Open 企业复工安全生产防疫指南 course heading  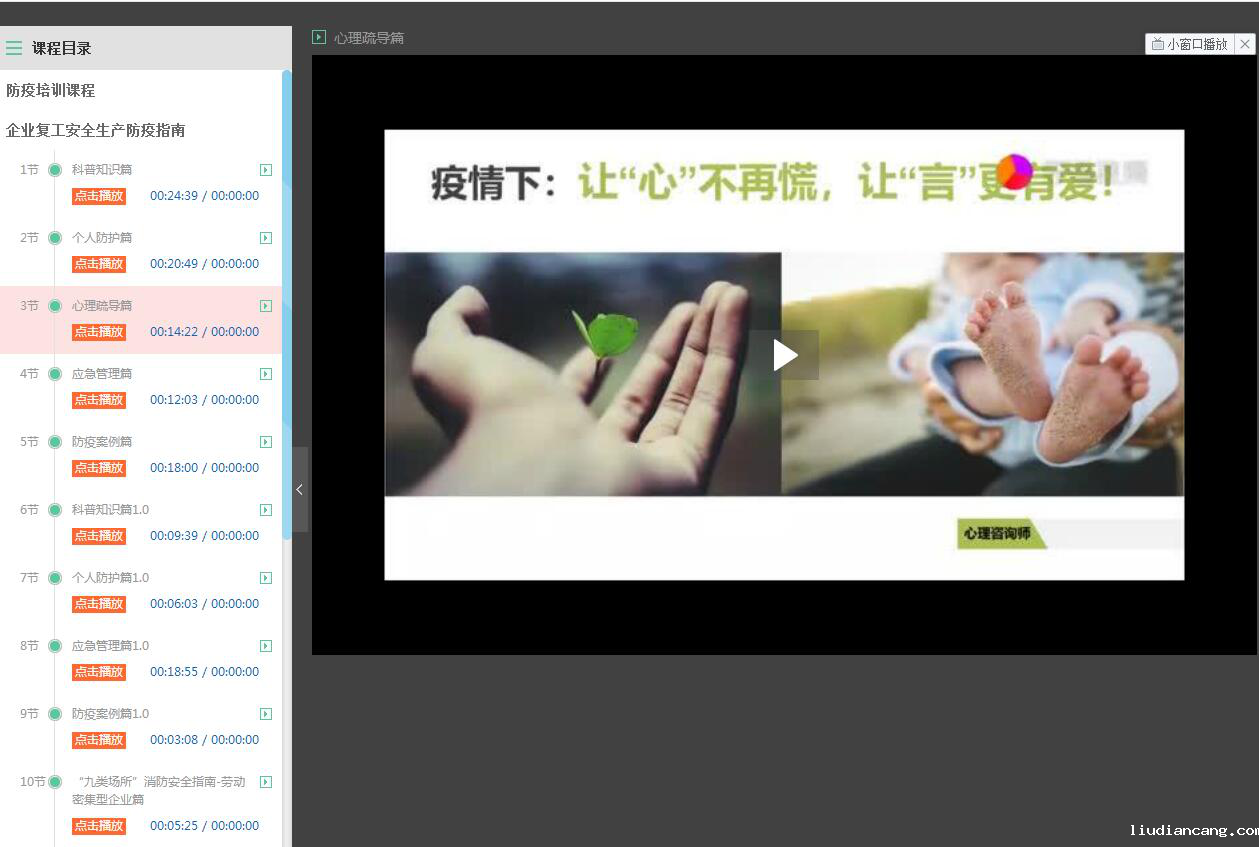96,130
